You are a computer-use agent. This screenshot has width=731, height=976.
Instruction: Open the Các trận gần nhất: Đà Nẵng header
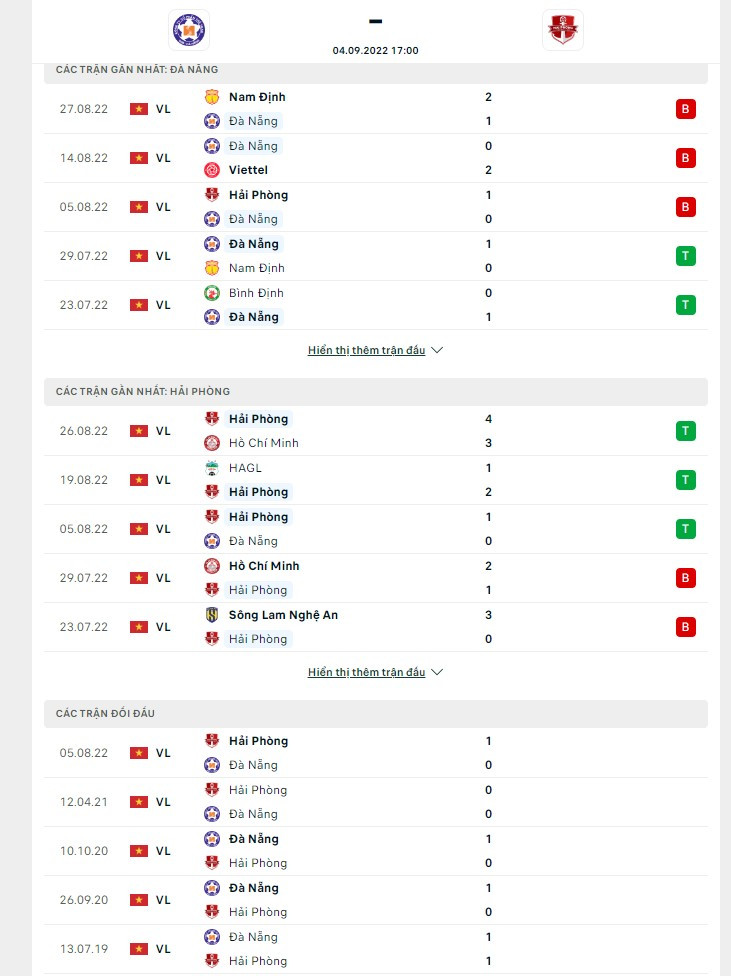pos(137,70)
